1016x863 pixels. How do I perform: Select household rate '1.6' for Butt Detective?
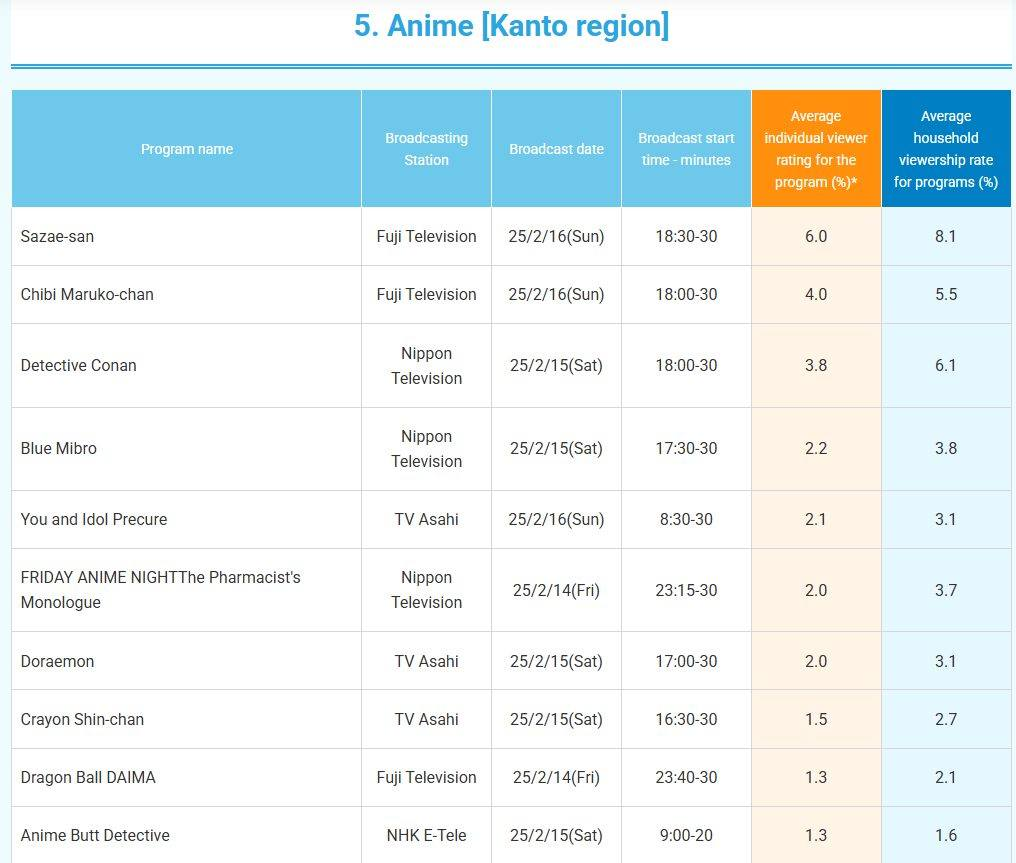[x=946, y=836]
